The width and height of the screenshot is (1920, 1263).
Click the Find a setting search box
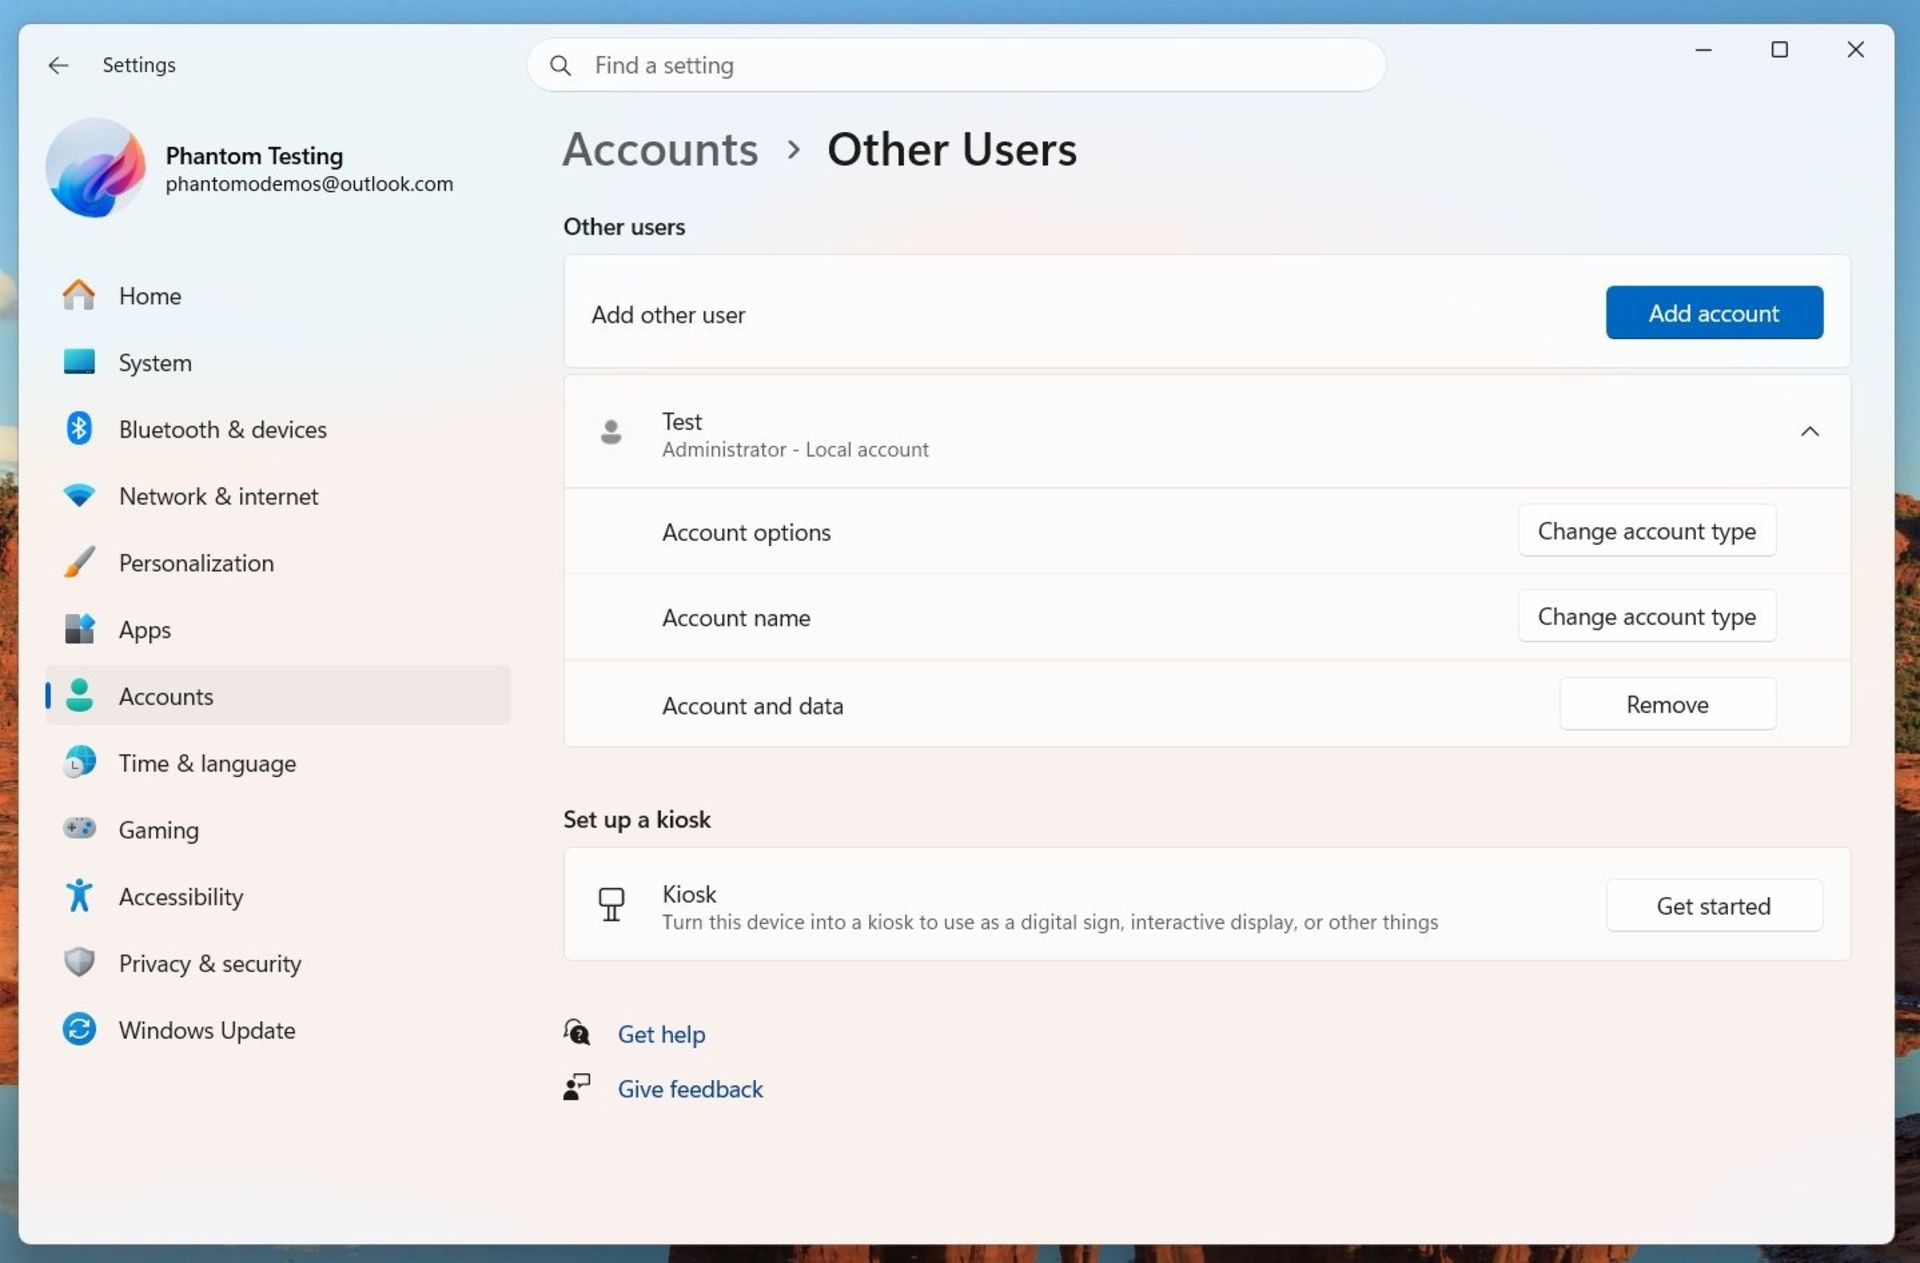pyautogui.click(x=955, y=65)
